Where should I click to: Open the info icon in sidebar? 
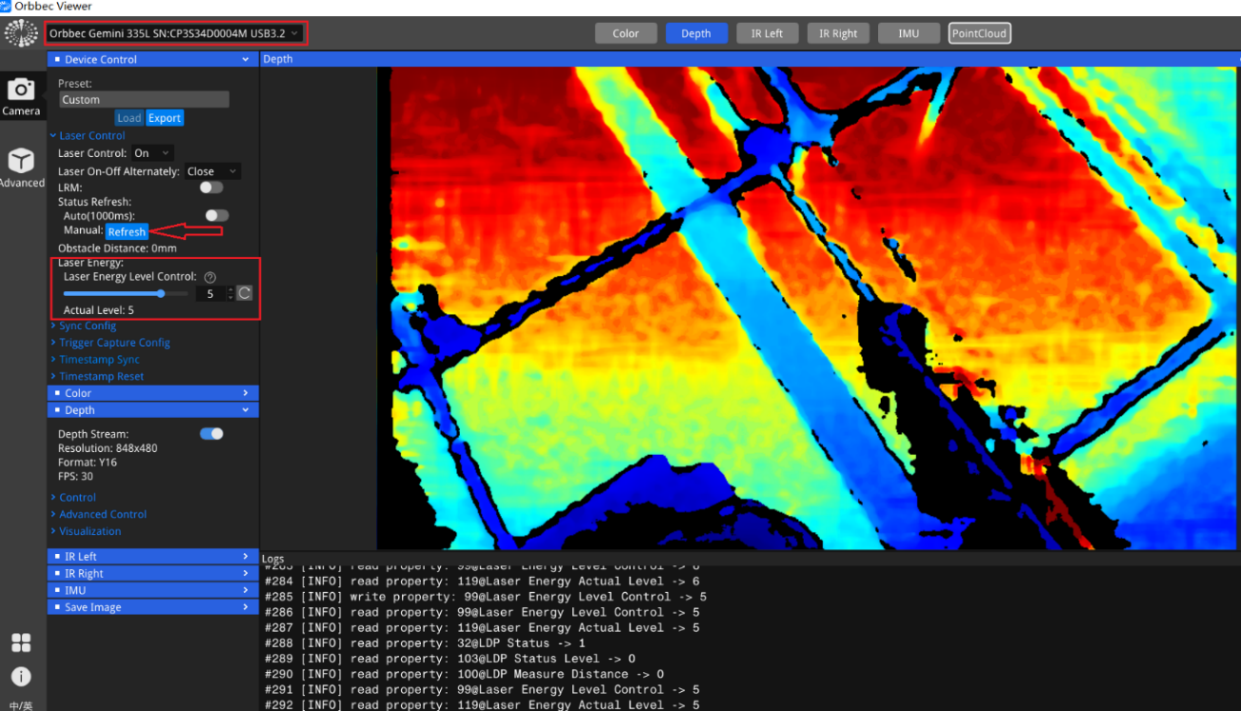[x=21, y=676]
